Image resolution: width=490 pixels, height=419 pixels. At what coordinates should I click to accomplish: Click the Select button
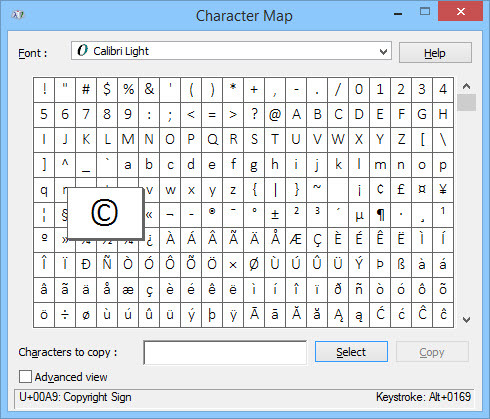pyautogui.click(x=351, y=352)
